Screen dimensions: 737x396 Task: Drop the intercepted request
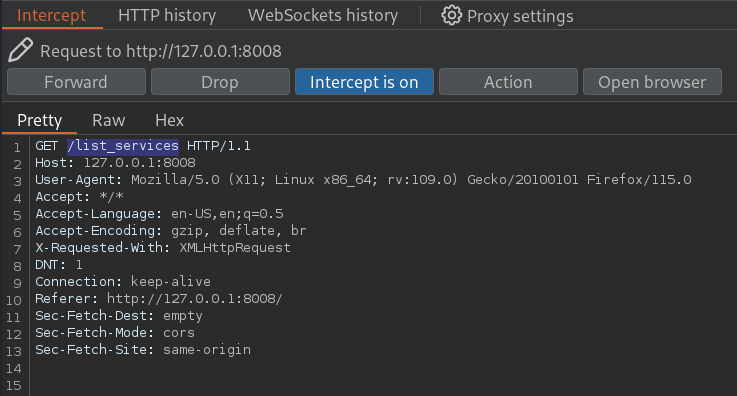(220, 82)
